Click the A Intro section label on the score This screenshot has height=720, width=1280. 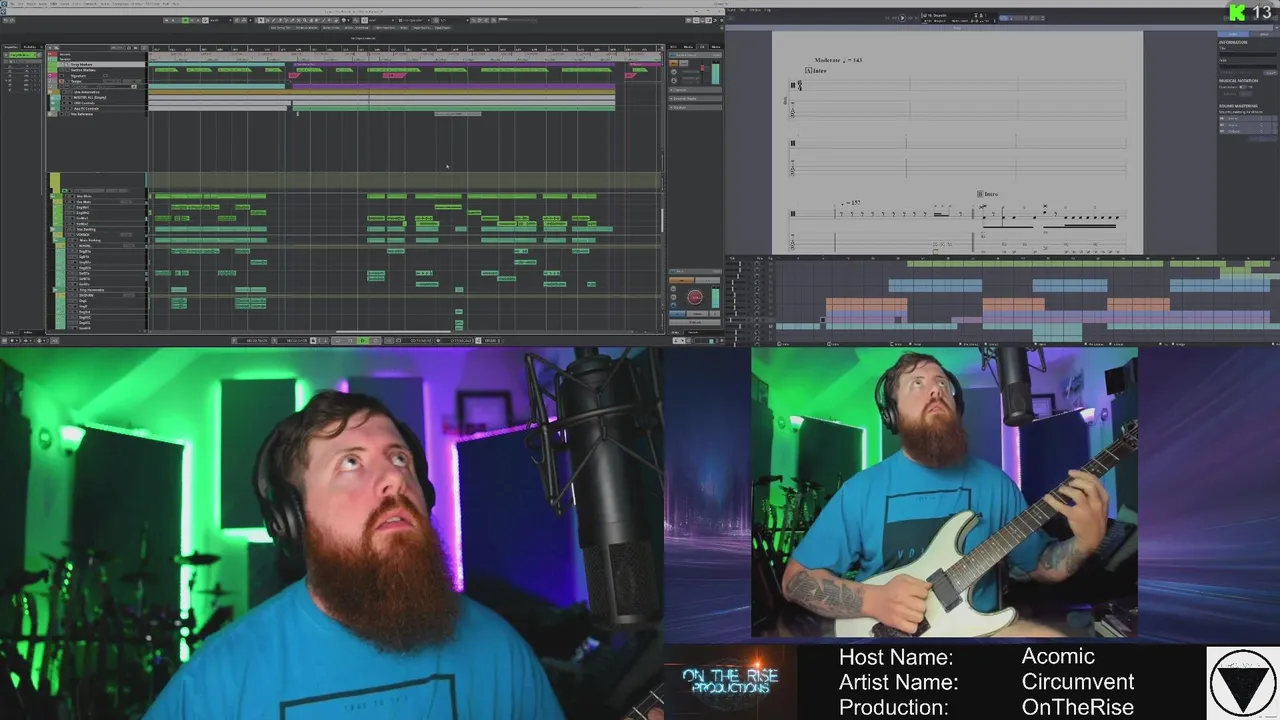pos(815,71)
